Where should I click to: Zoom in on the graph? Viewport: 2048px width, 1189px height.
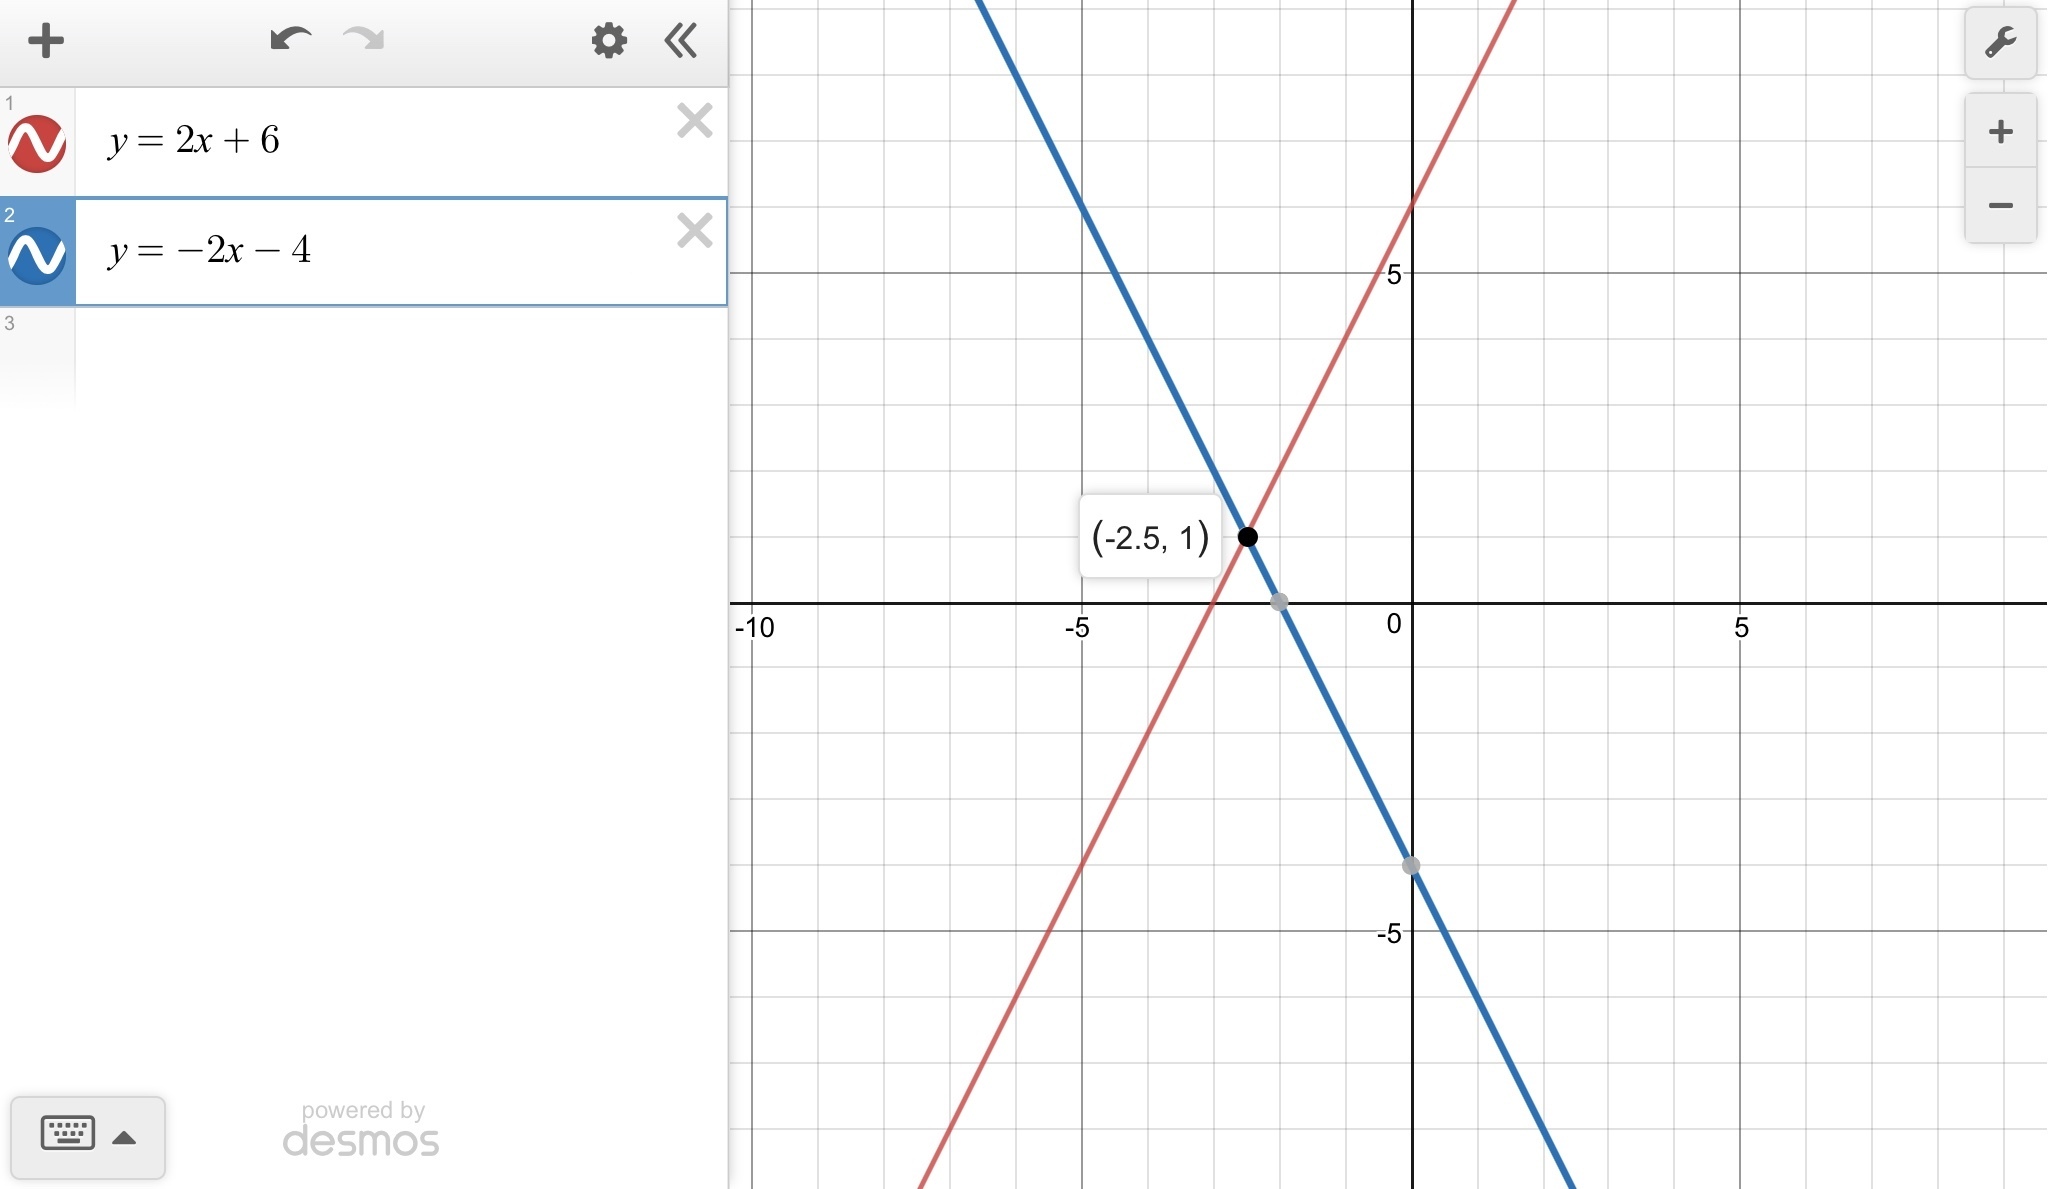click(x=2000, y=132)
